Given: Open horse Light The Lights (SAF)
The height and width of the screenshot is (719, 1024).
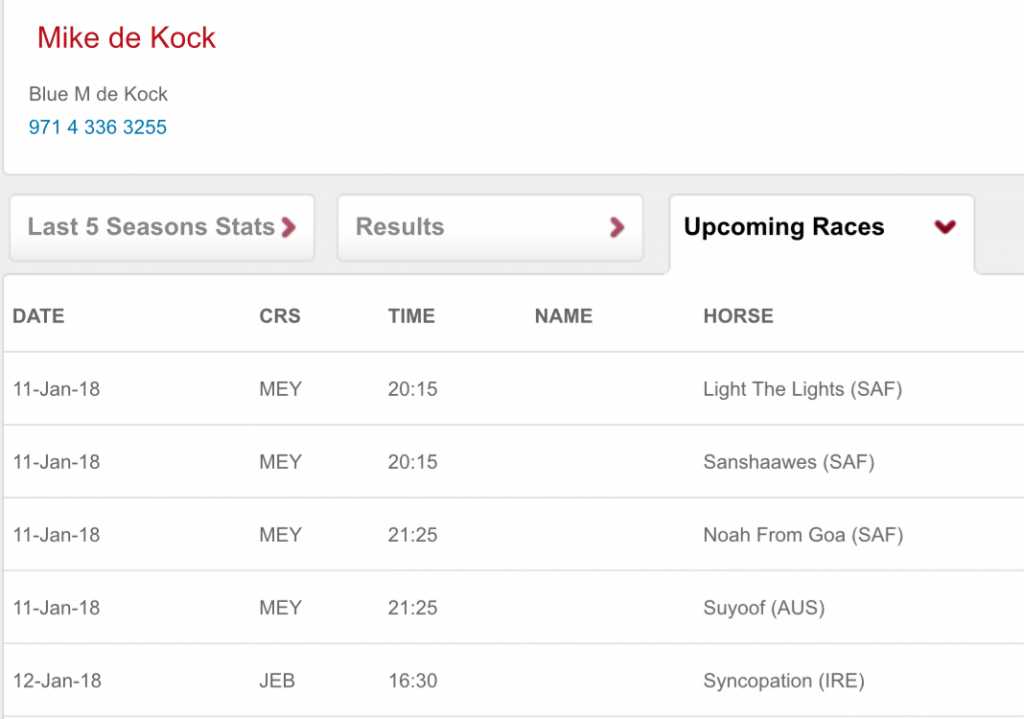Looking at the screenshot, I should 802,389.
